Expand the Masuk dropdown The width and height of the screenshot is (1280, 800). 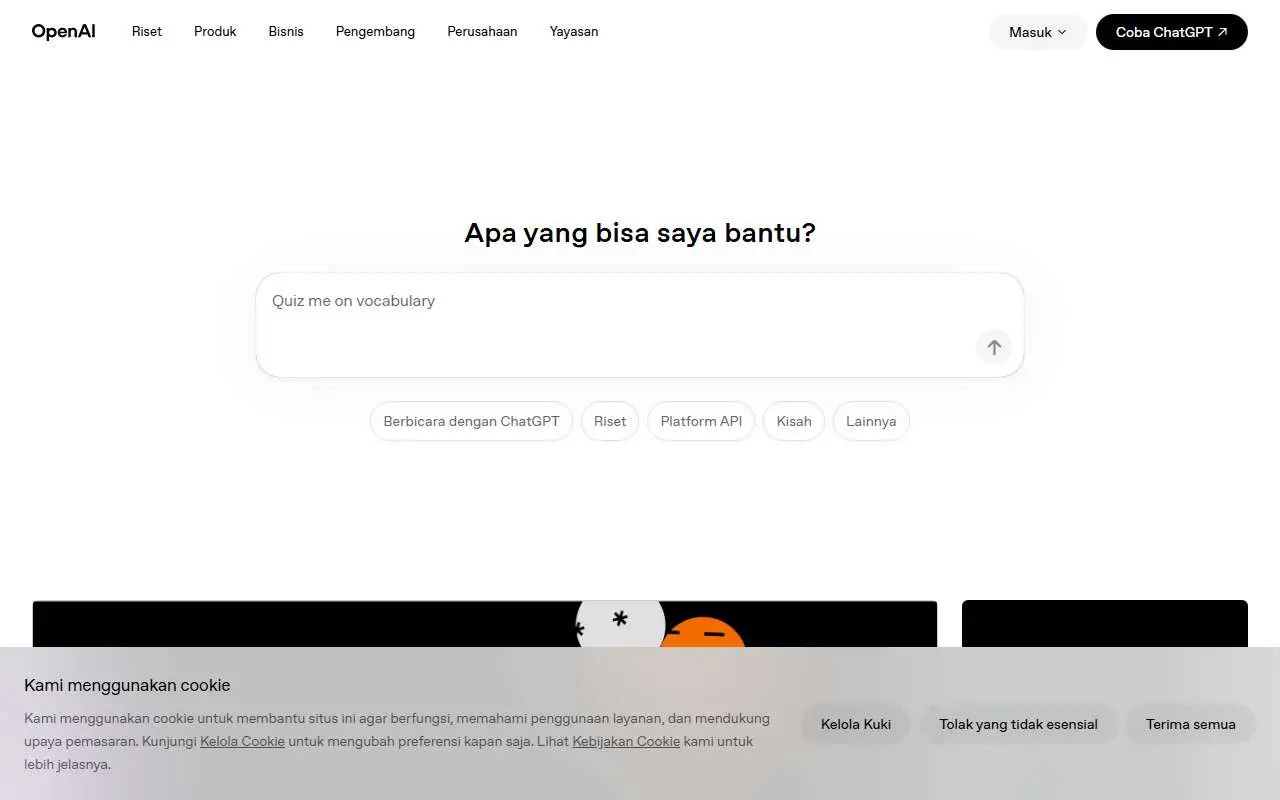pos(1038,32)
